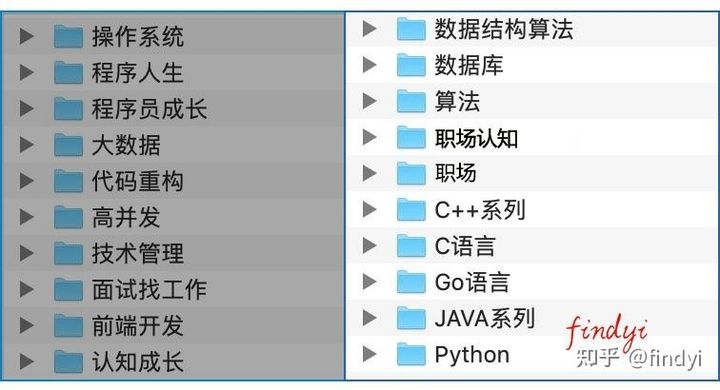Select the 职场认知 folder label

pyautogui.click(x=476, y=138)
